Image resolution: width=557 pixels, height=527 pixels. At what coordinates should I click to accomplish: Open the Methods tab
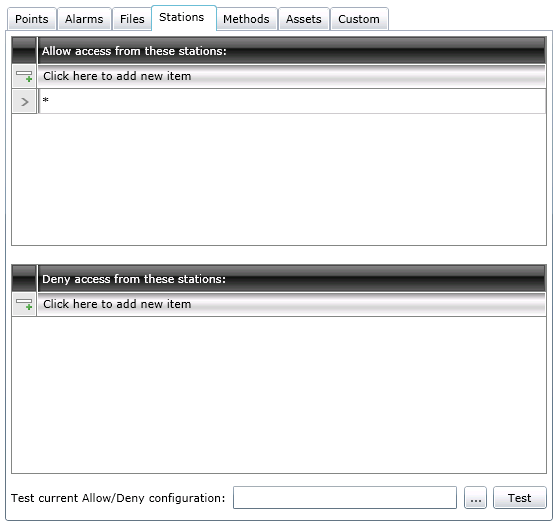point(246,19)
